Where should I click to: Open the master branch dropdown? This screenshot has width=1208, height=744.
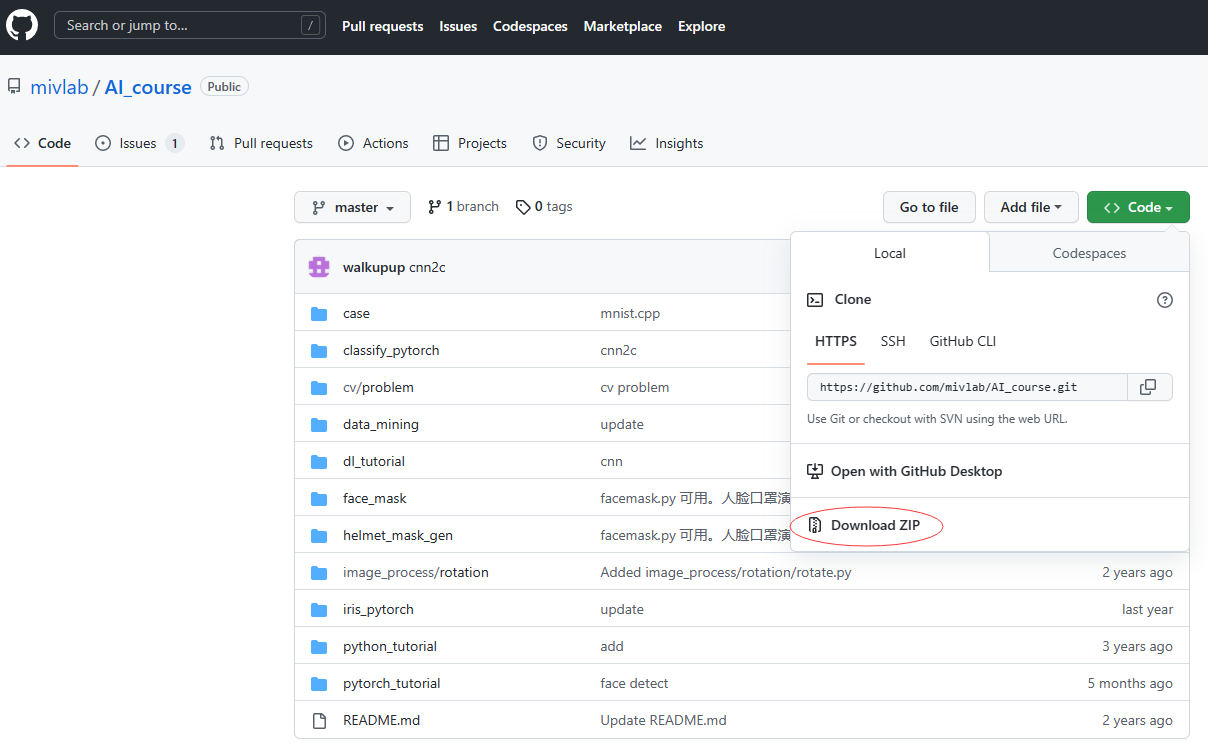tap(352, 207)
